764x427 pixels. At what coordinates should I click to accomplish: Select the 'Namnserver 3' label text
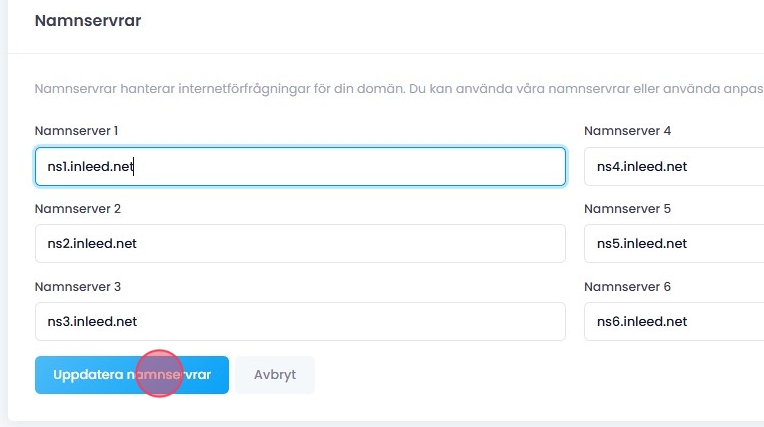pyautogui.click(x=77, y=287)
